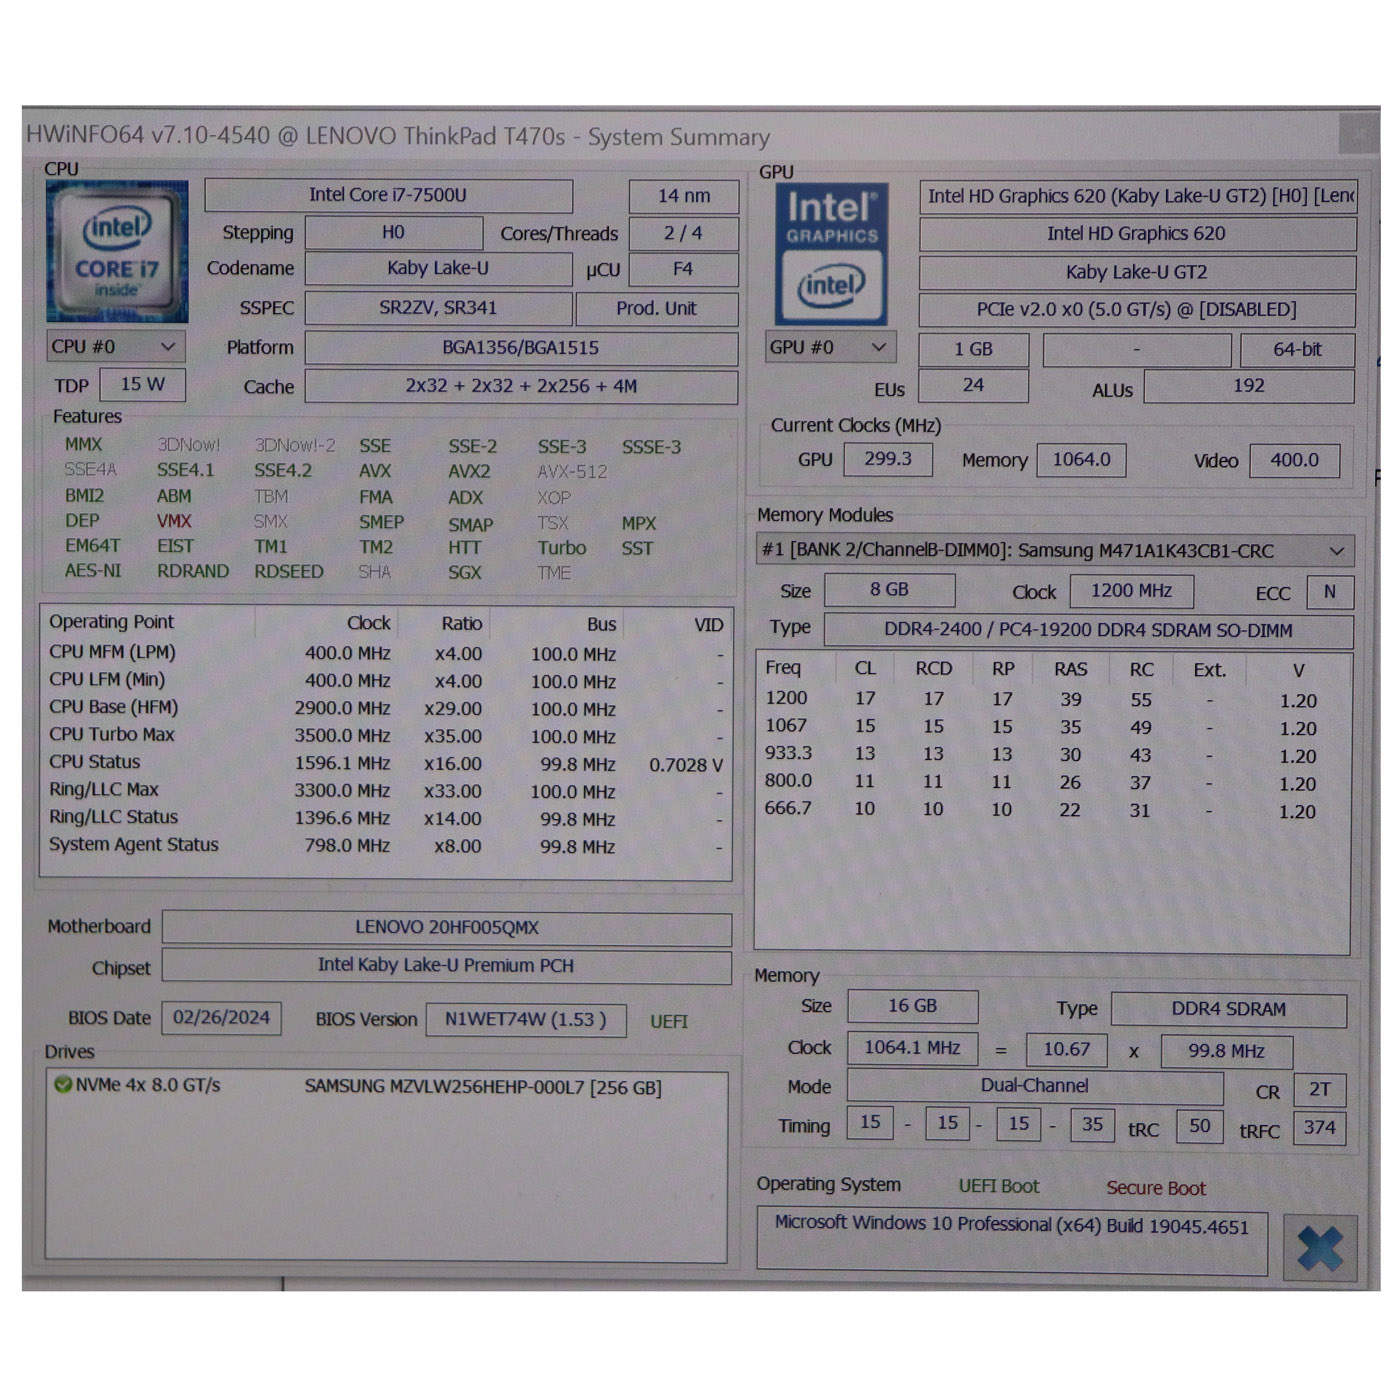This screenshot has height=1400, width=1400.
Task: Select the 1200 frequency timing row
Action: pos(1052,699)
